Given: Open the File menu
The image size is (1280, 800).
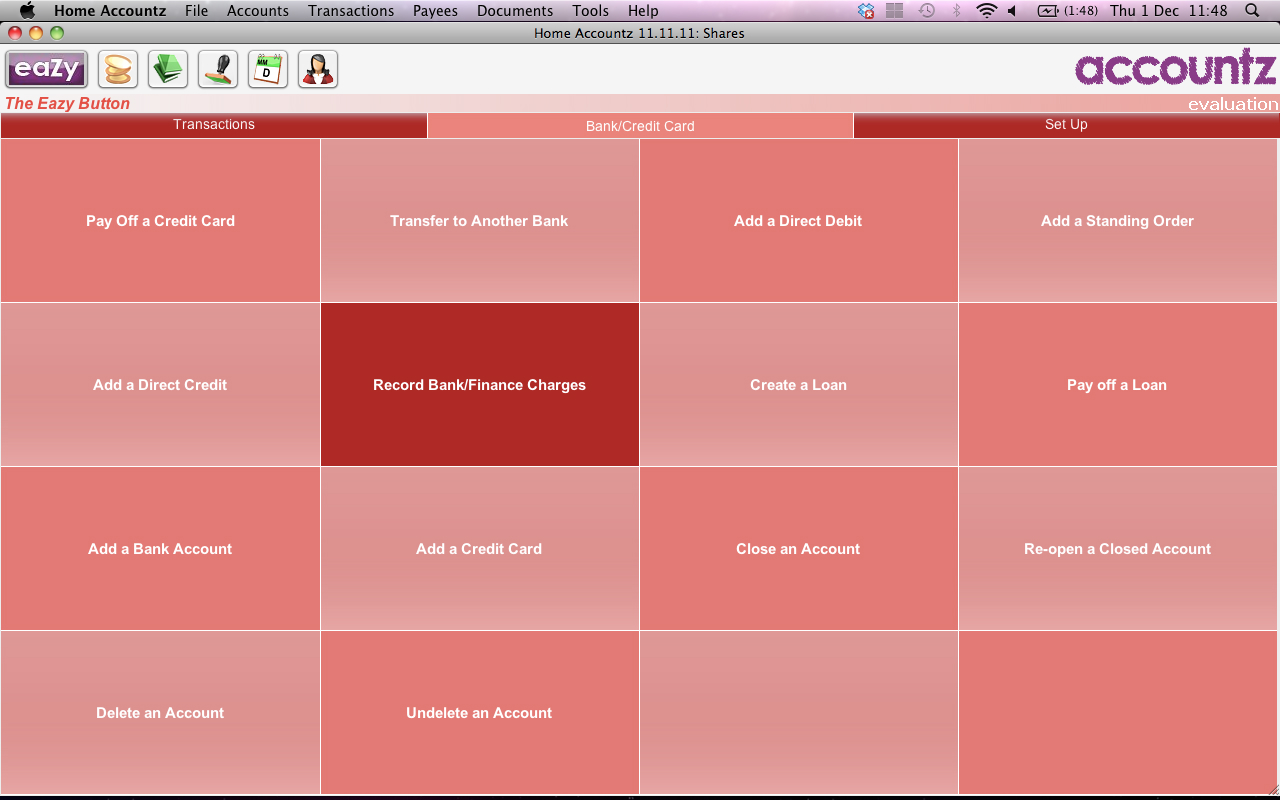Looking at the screenshot, I should 196,11.
